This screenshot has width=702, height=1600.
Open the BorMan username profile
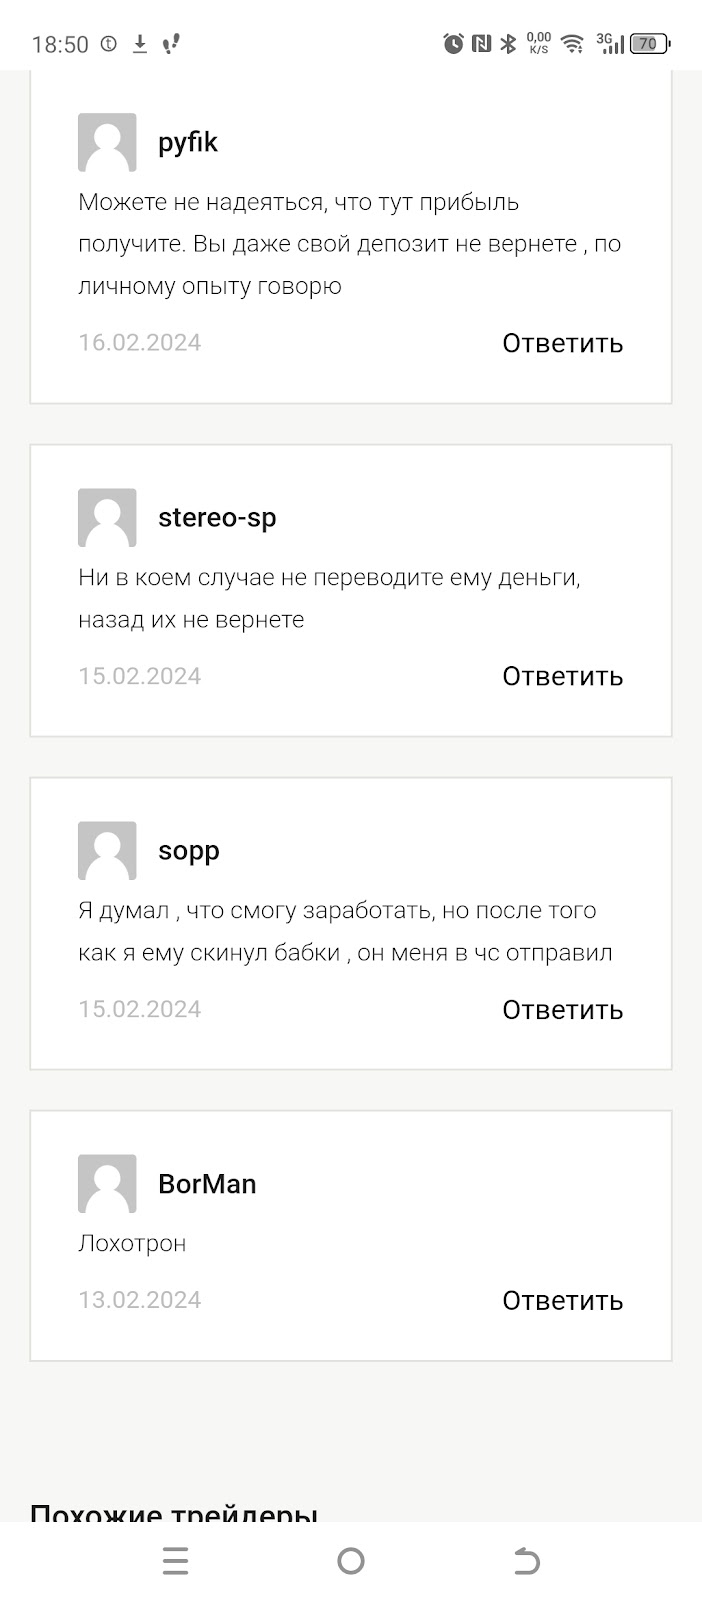[x=207, y=1184]
